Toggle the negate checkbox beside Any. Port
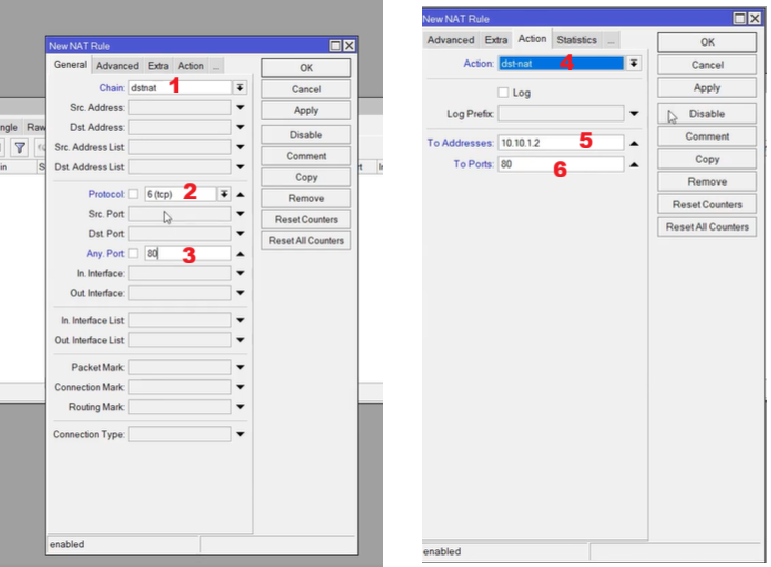The width and height of the screenshot is (771, 567). pos(134,253)
